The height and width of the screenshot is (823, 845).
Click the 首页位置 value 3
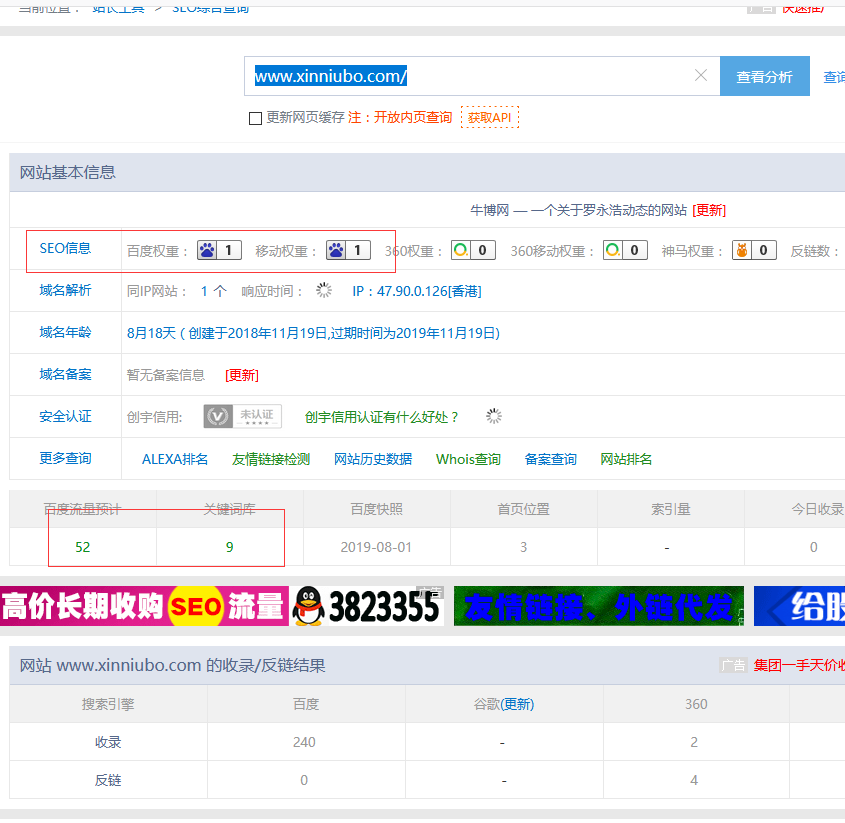pyautogui.click(x=523, y=547)
